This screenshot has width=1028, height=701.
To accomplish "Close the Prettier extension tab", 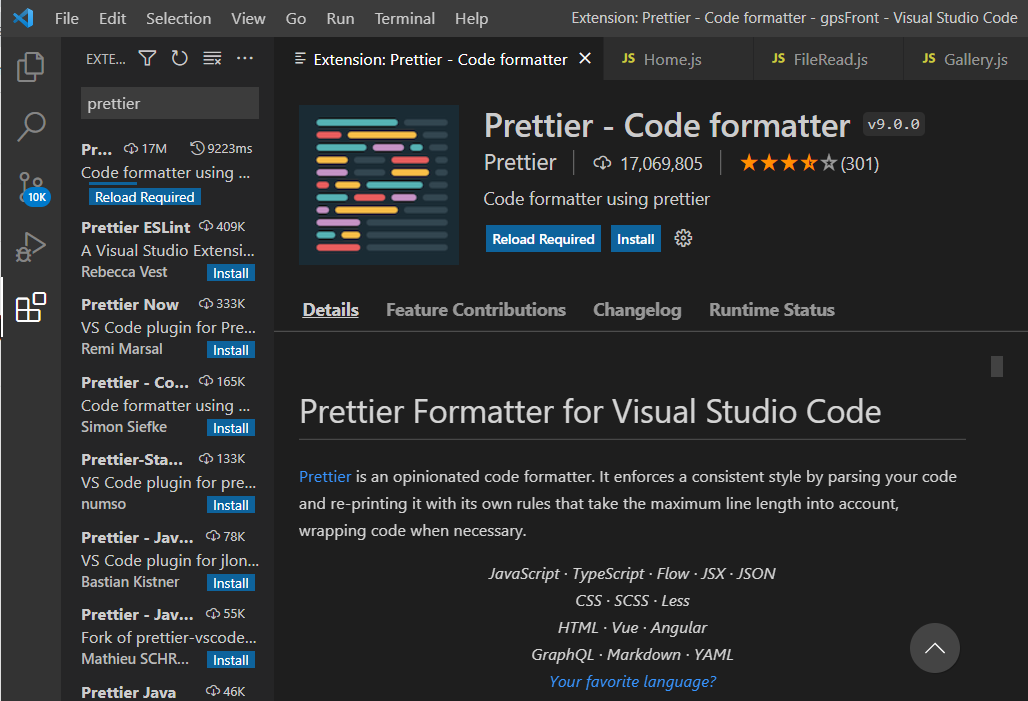I will coord(585,58).
